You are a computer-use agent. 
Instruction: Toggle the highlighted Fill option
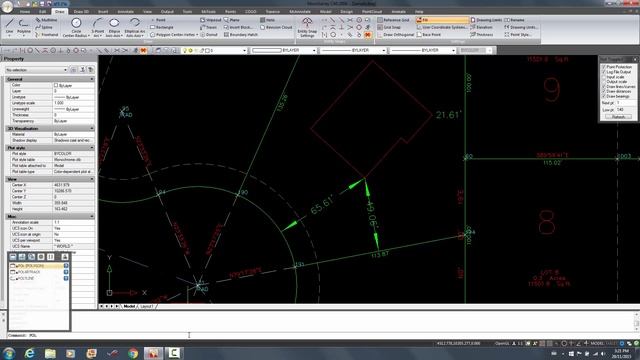pyautogui.click(x=442, y=20)
